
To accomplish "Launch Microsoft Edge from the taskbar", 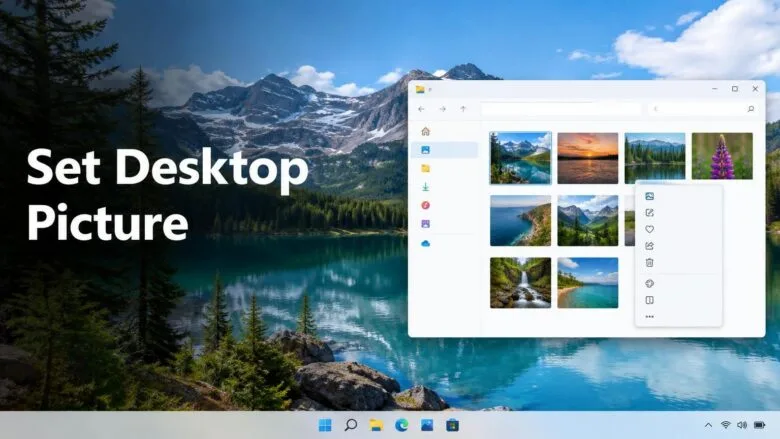I will pos(401,425).
